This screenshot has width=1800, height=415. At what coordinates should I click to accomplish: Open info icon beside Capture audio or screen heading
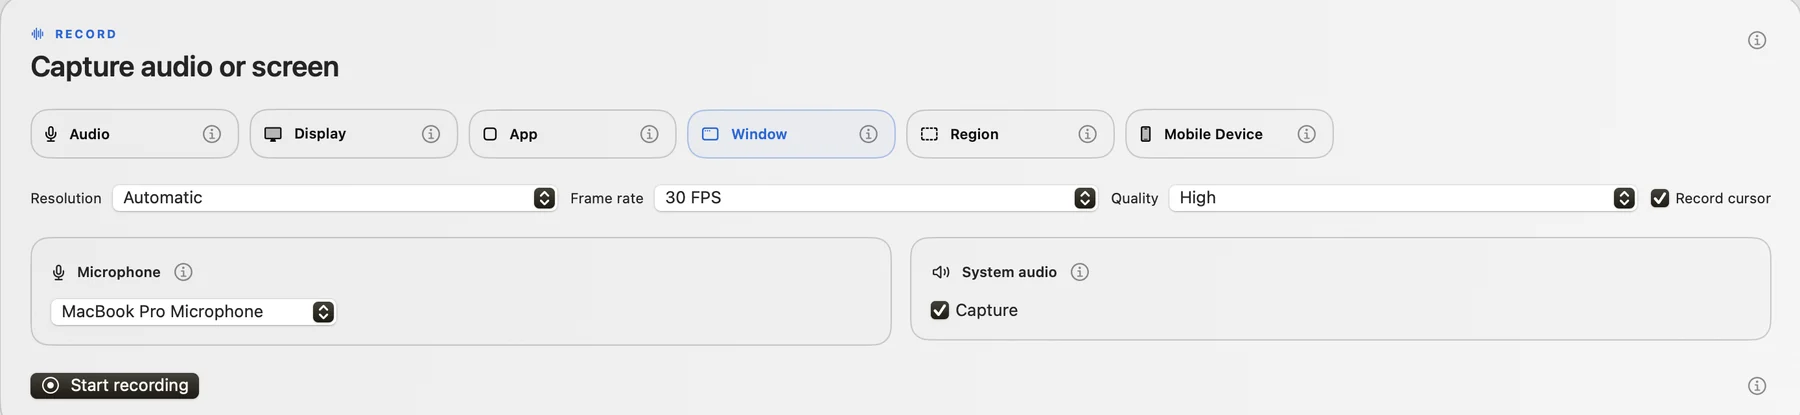tap(1757, 40)
